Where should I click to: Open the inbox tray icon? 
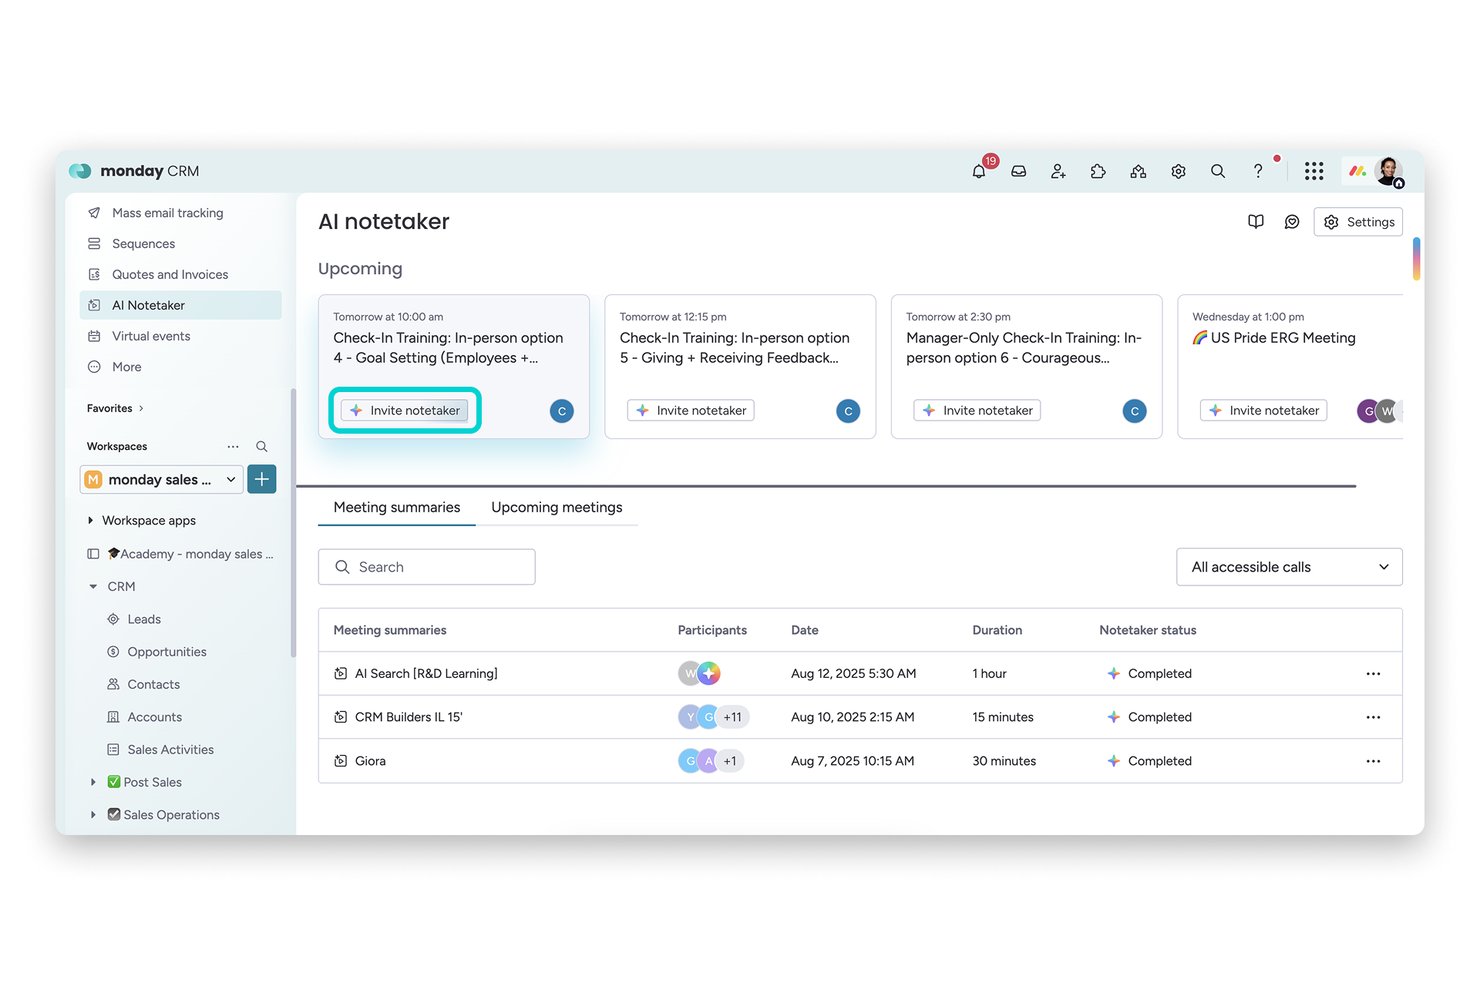[x=1018, y=171]
